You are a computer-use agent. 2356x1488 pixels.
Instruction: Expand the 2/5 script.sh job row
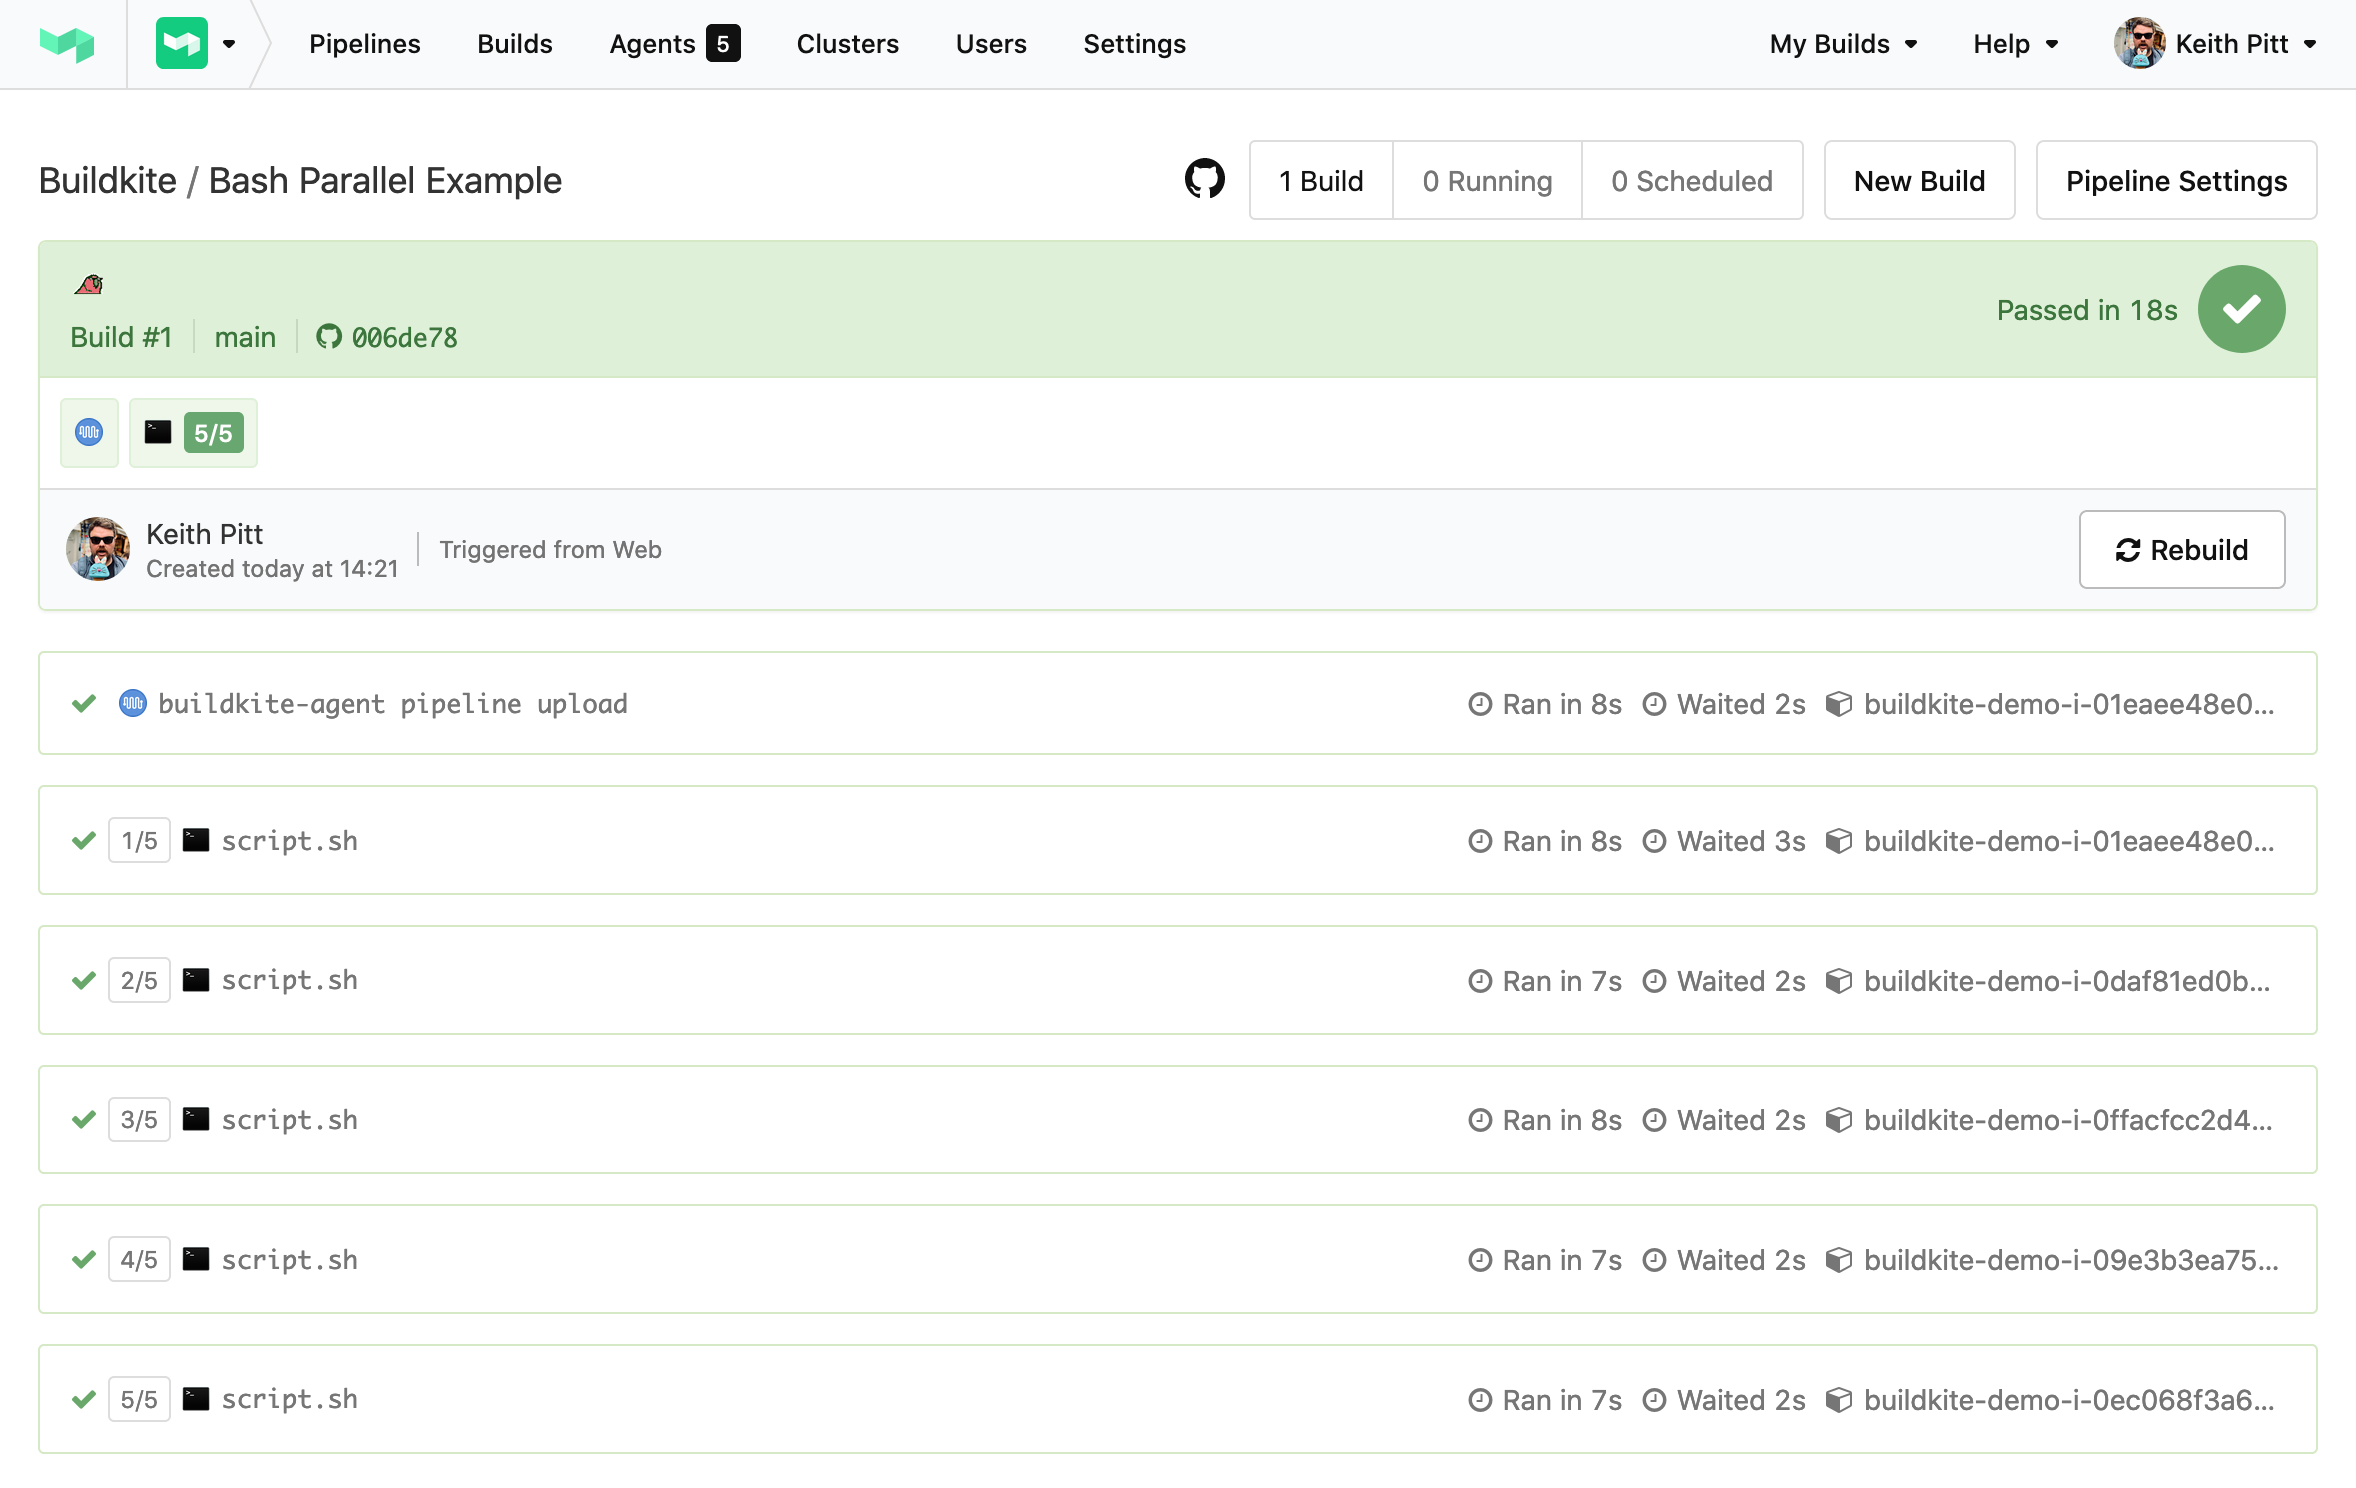coord(800,980)
